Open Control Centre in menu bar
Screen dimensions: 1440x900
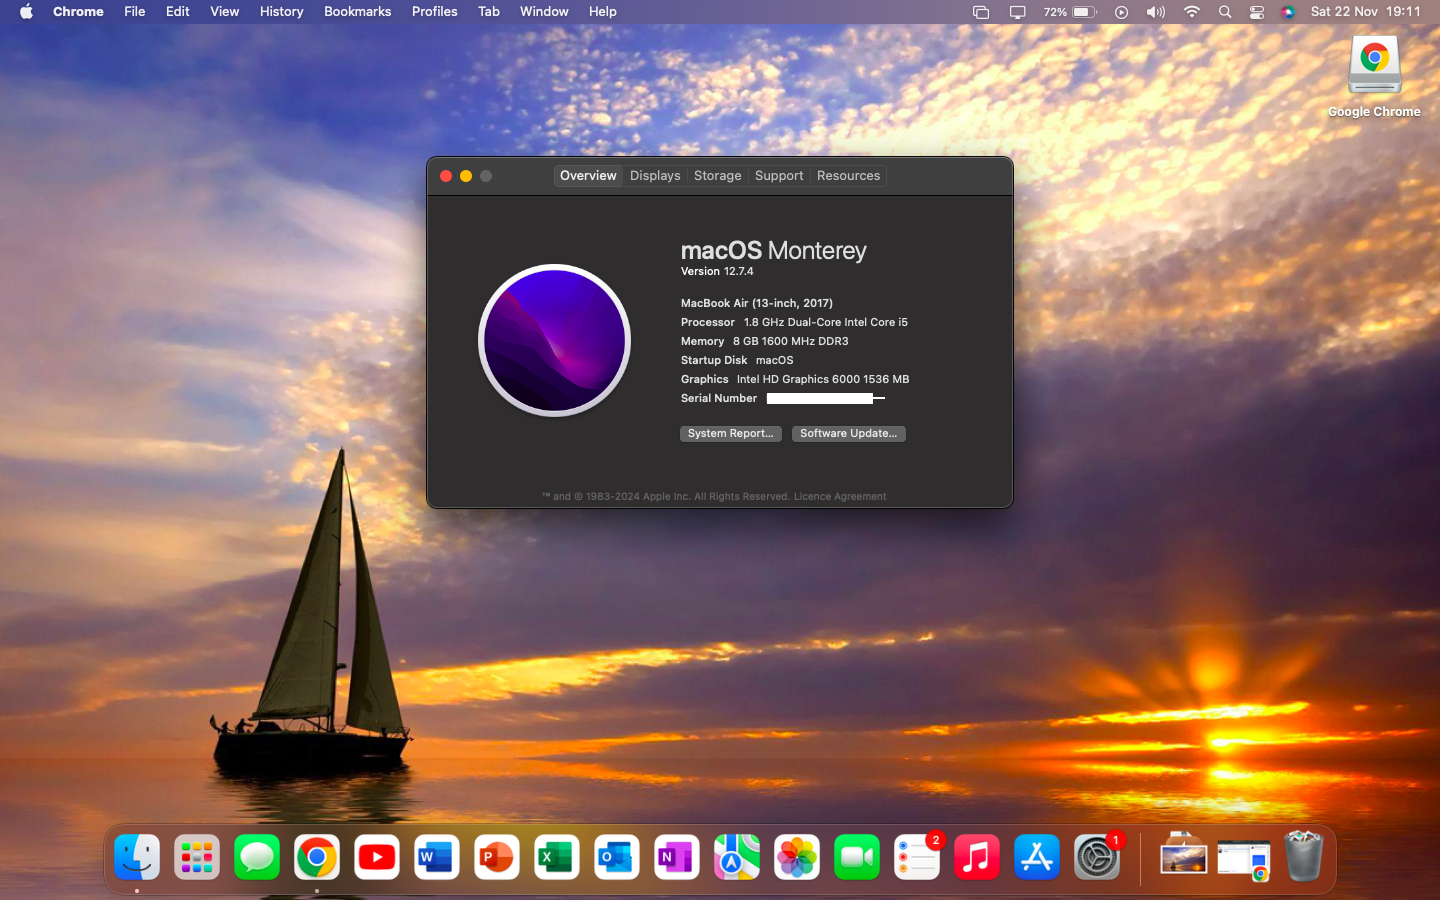point(1257,12)
